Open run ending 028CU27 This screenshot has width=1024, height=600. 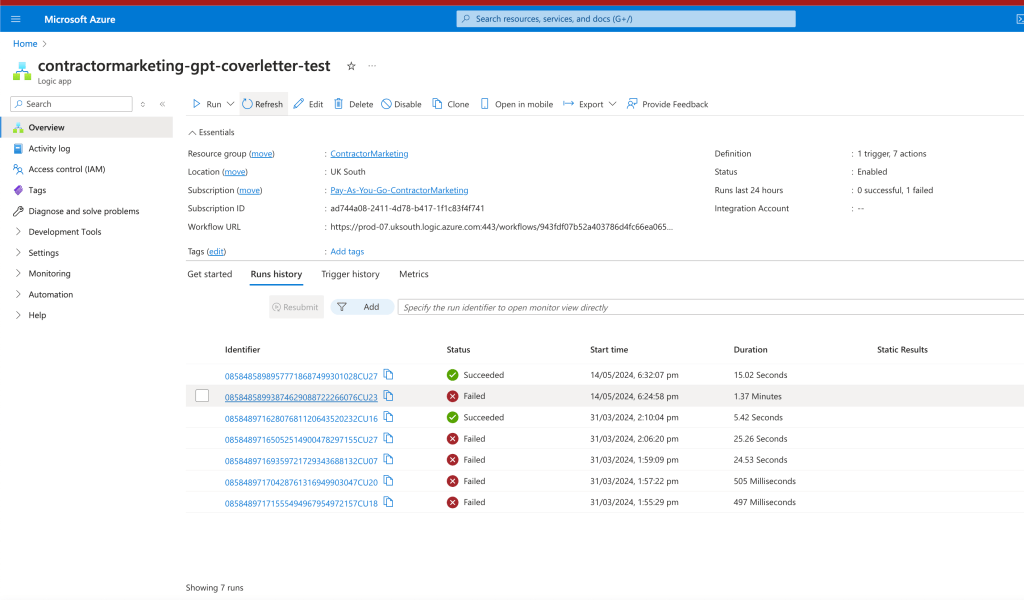(301, 376)
